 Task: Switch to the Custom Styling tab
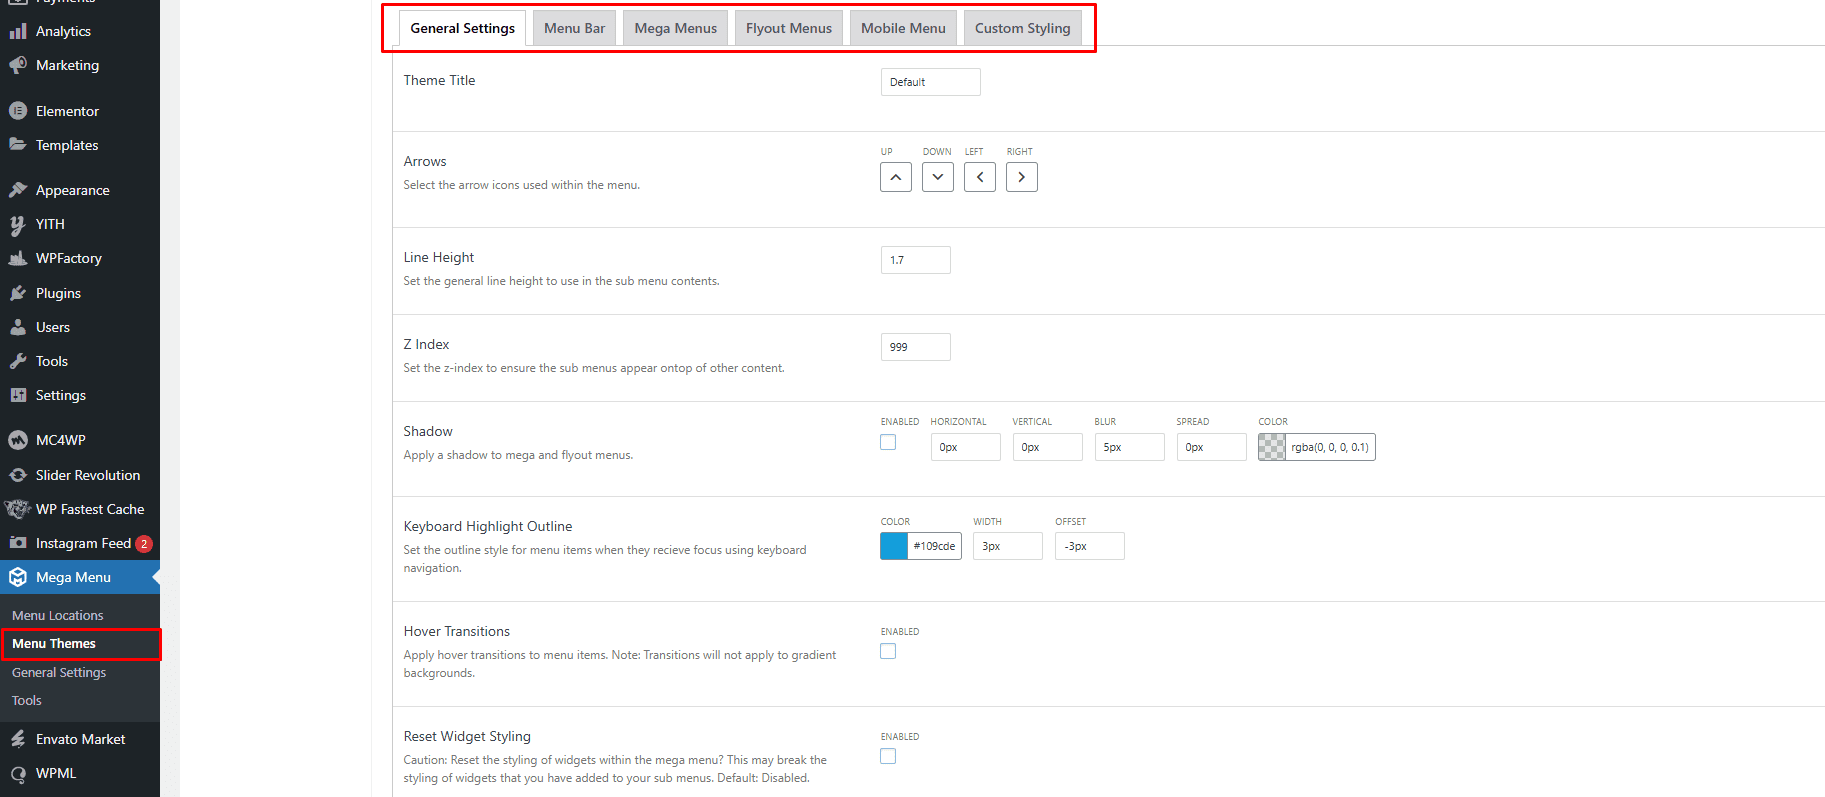1022,28
